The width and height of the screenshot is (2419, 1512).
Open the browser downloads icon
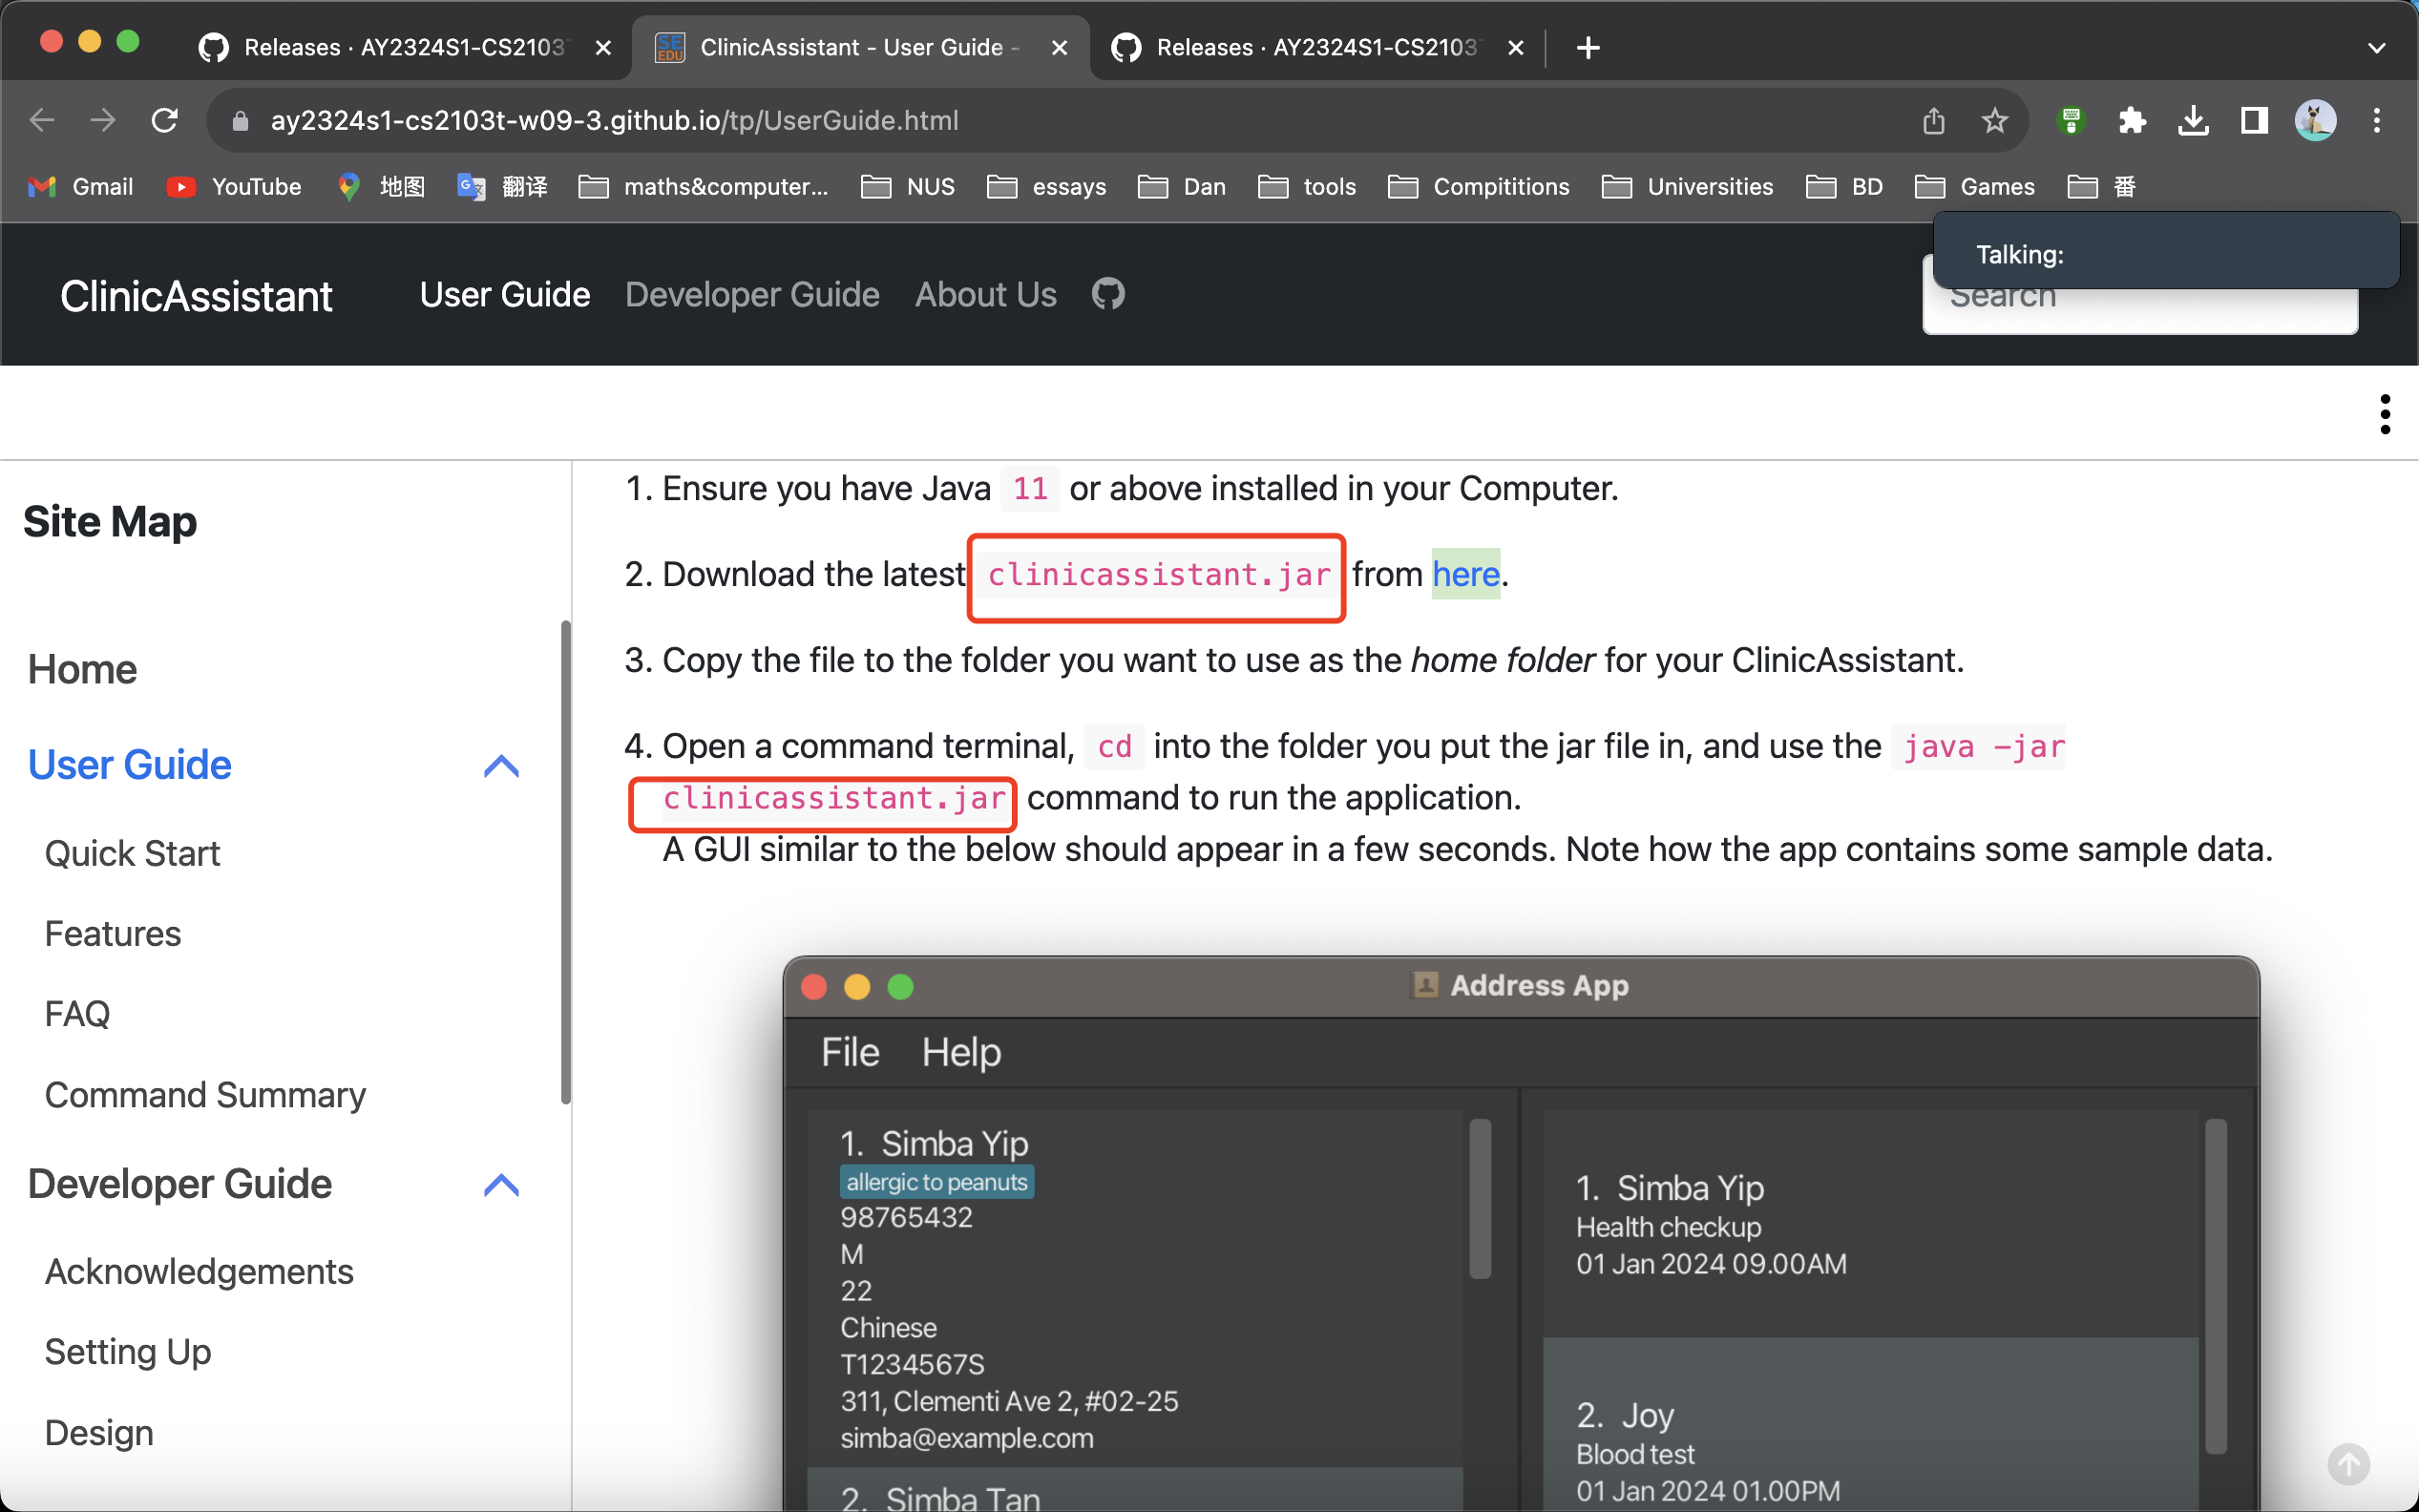pos(2193,121)
